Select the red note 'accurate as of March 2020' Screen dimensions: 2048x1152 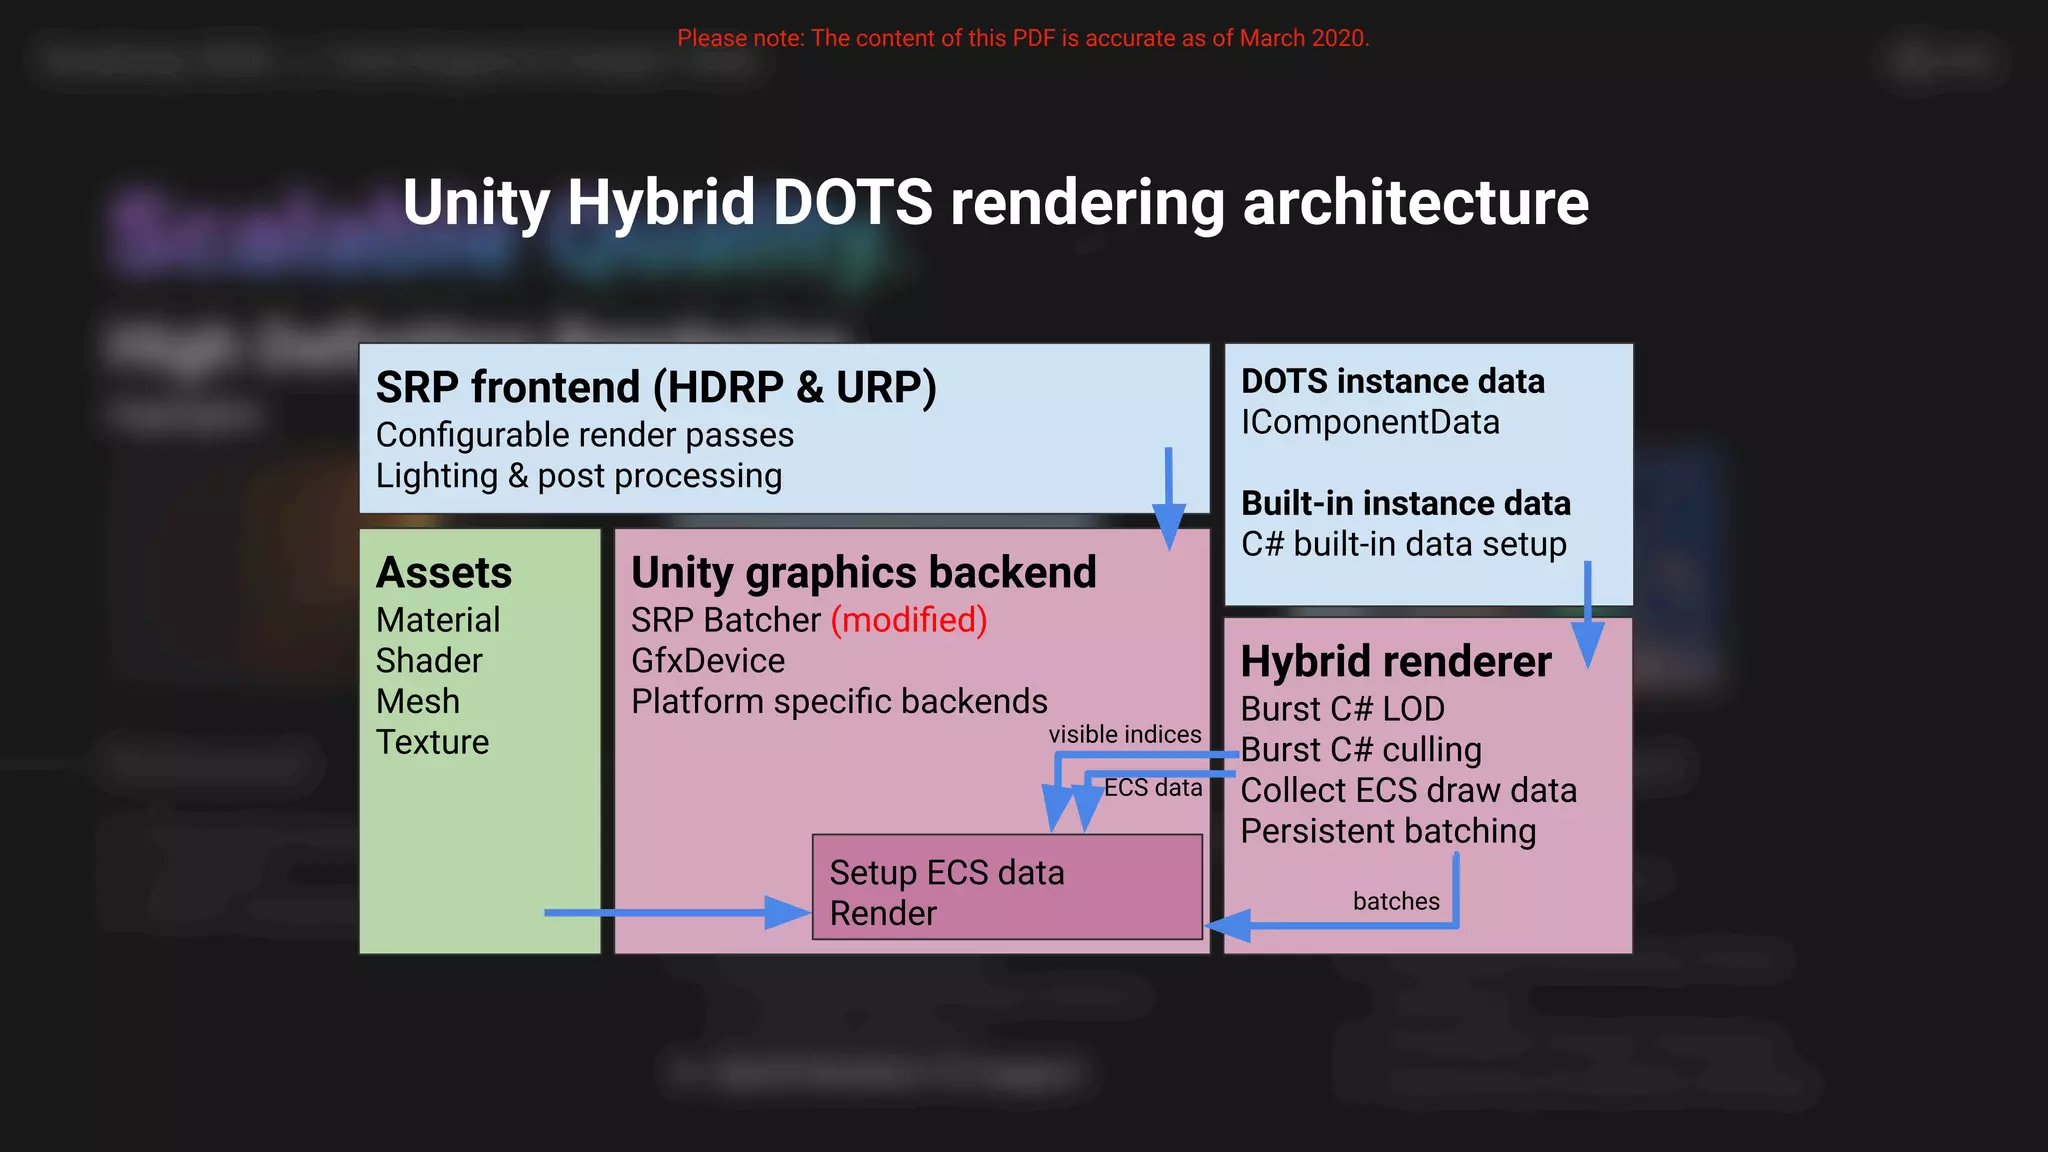(1227, 38)
